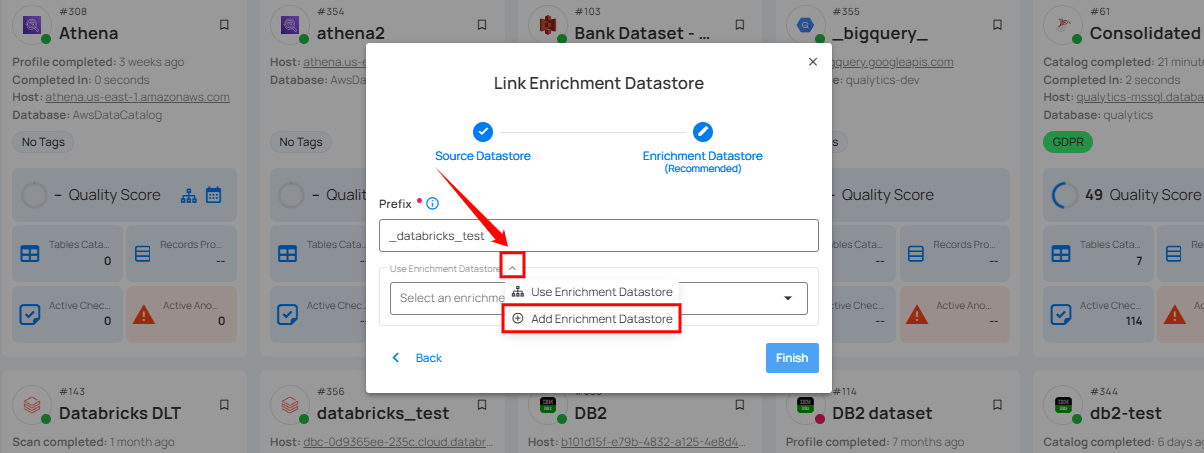Click the Finish button
This screenshot has height=453, width=1204.
click(792, 358)
